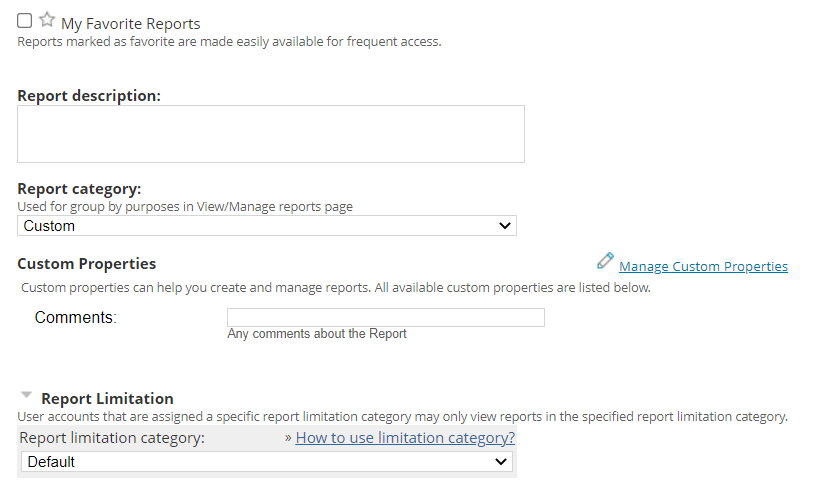Collapse the Report Limitation section triangle
Viewport: 822px width, 497px height.
[26, 396]
